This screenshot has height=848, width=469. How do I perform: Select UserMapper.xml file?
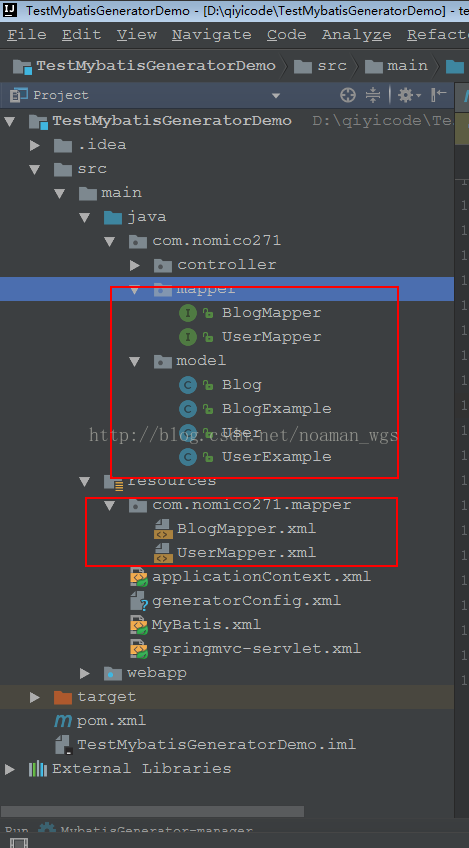[x=246, y=553]
